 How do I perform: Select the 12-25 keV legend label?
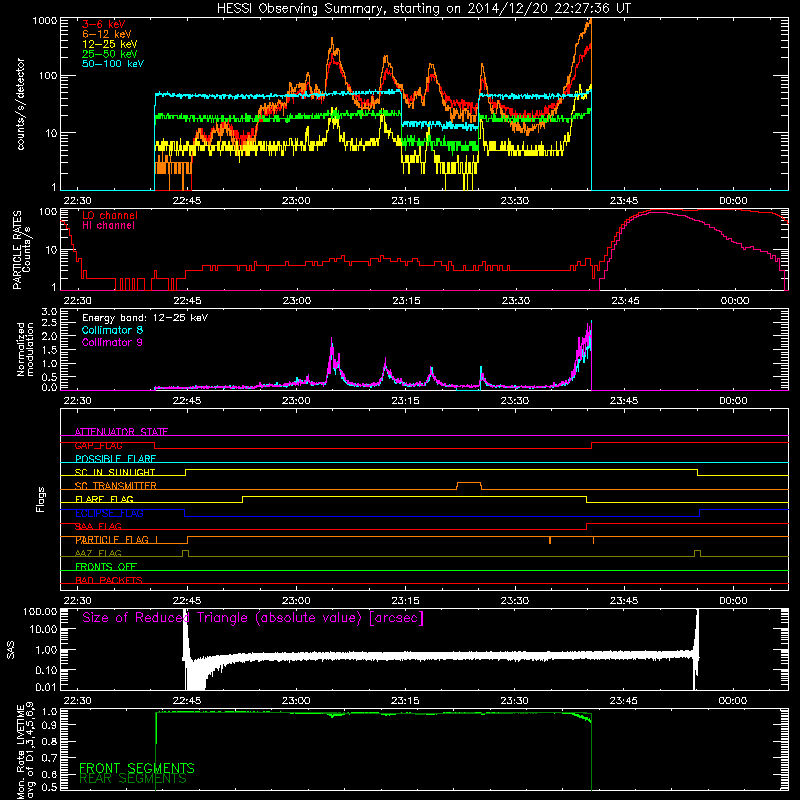[x=110, y=44]
